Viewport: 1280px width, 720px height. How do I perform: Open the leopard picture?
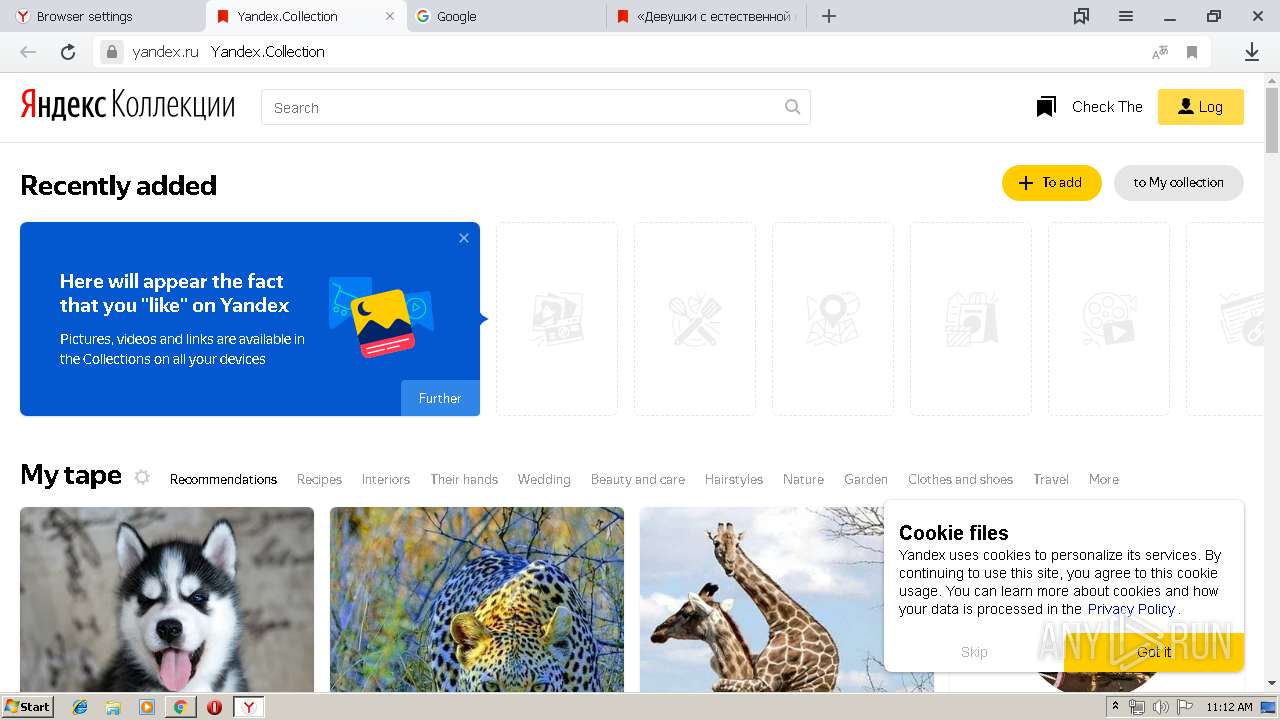click(x=477, y=600)
